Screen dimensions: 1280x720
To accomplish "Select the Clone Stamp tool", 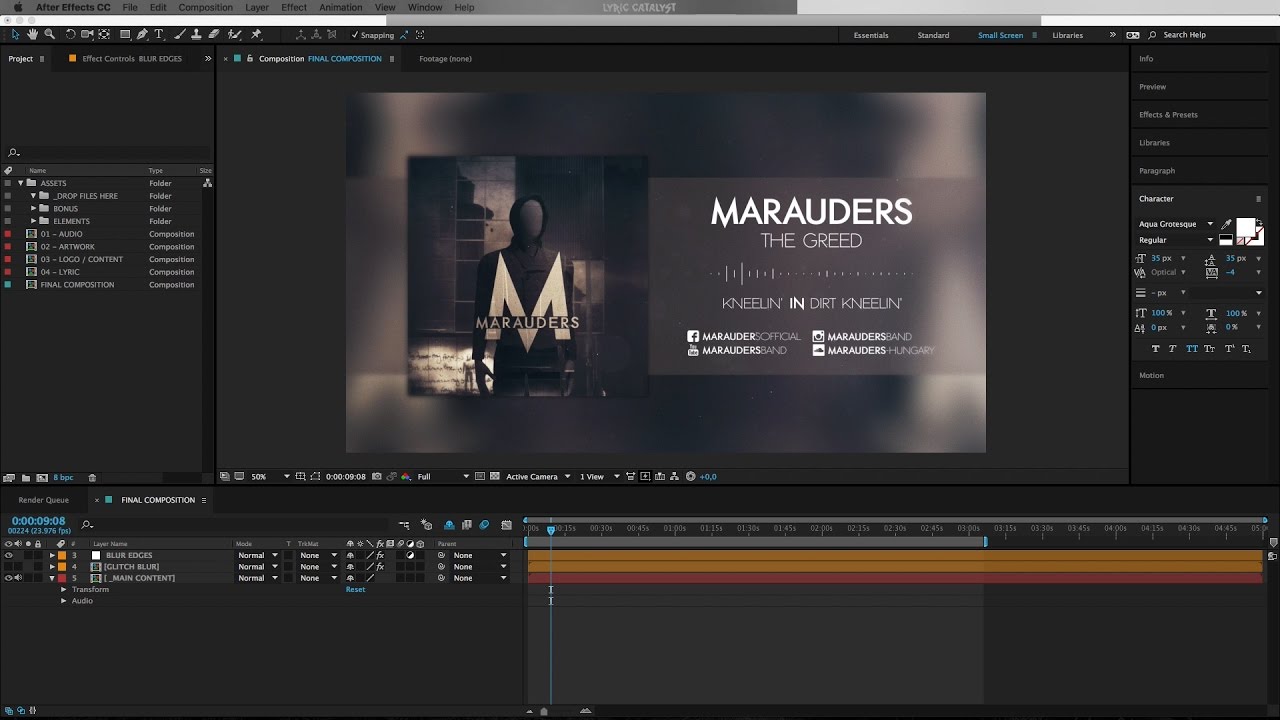I will click(x=196, y=34).
